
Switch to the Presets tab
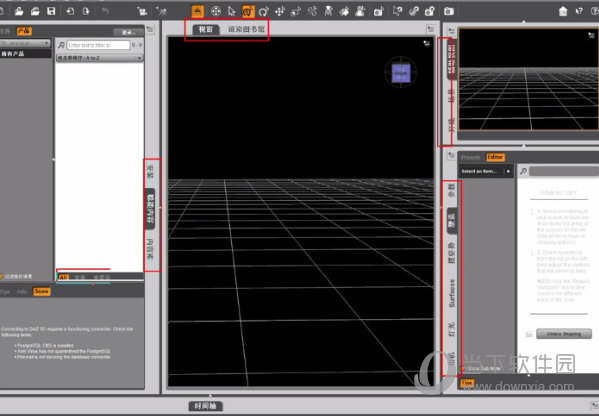(x=470, y=157)
